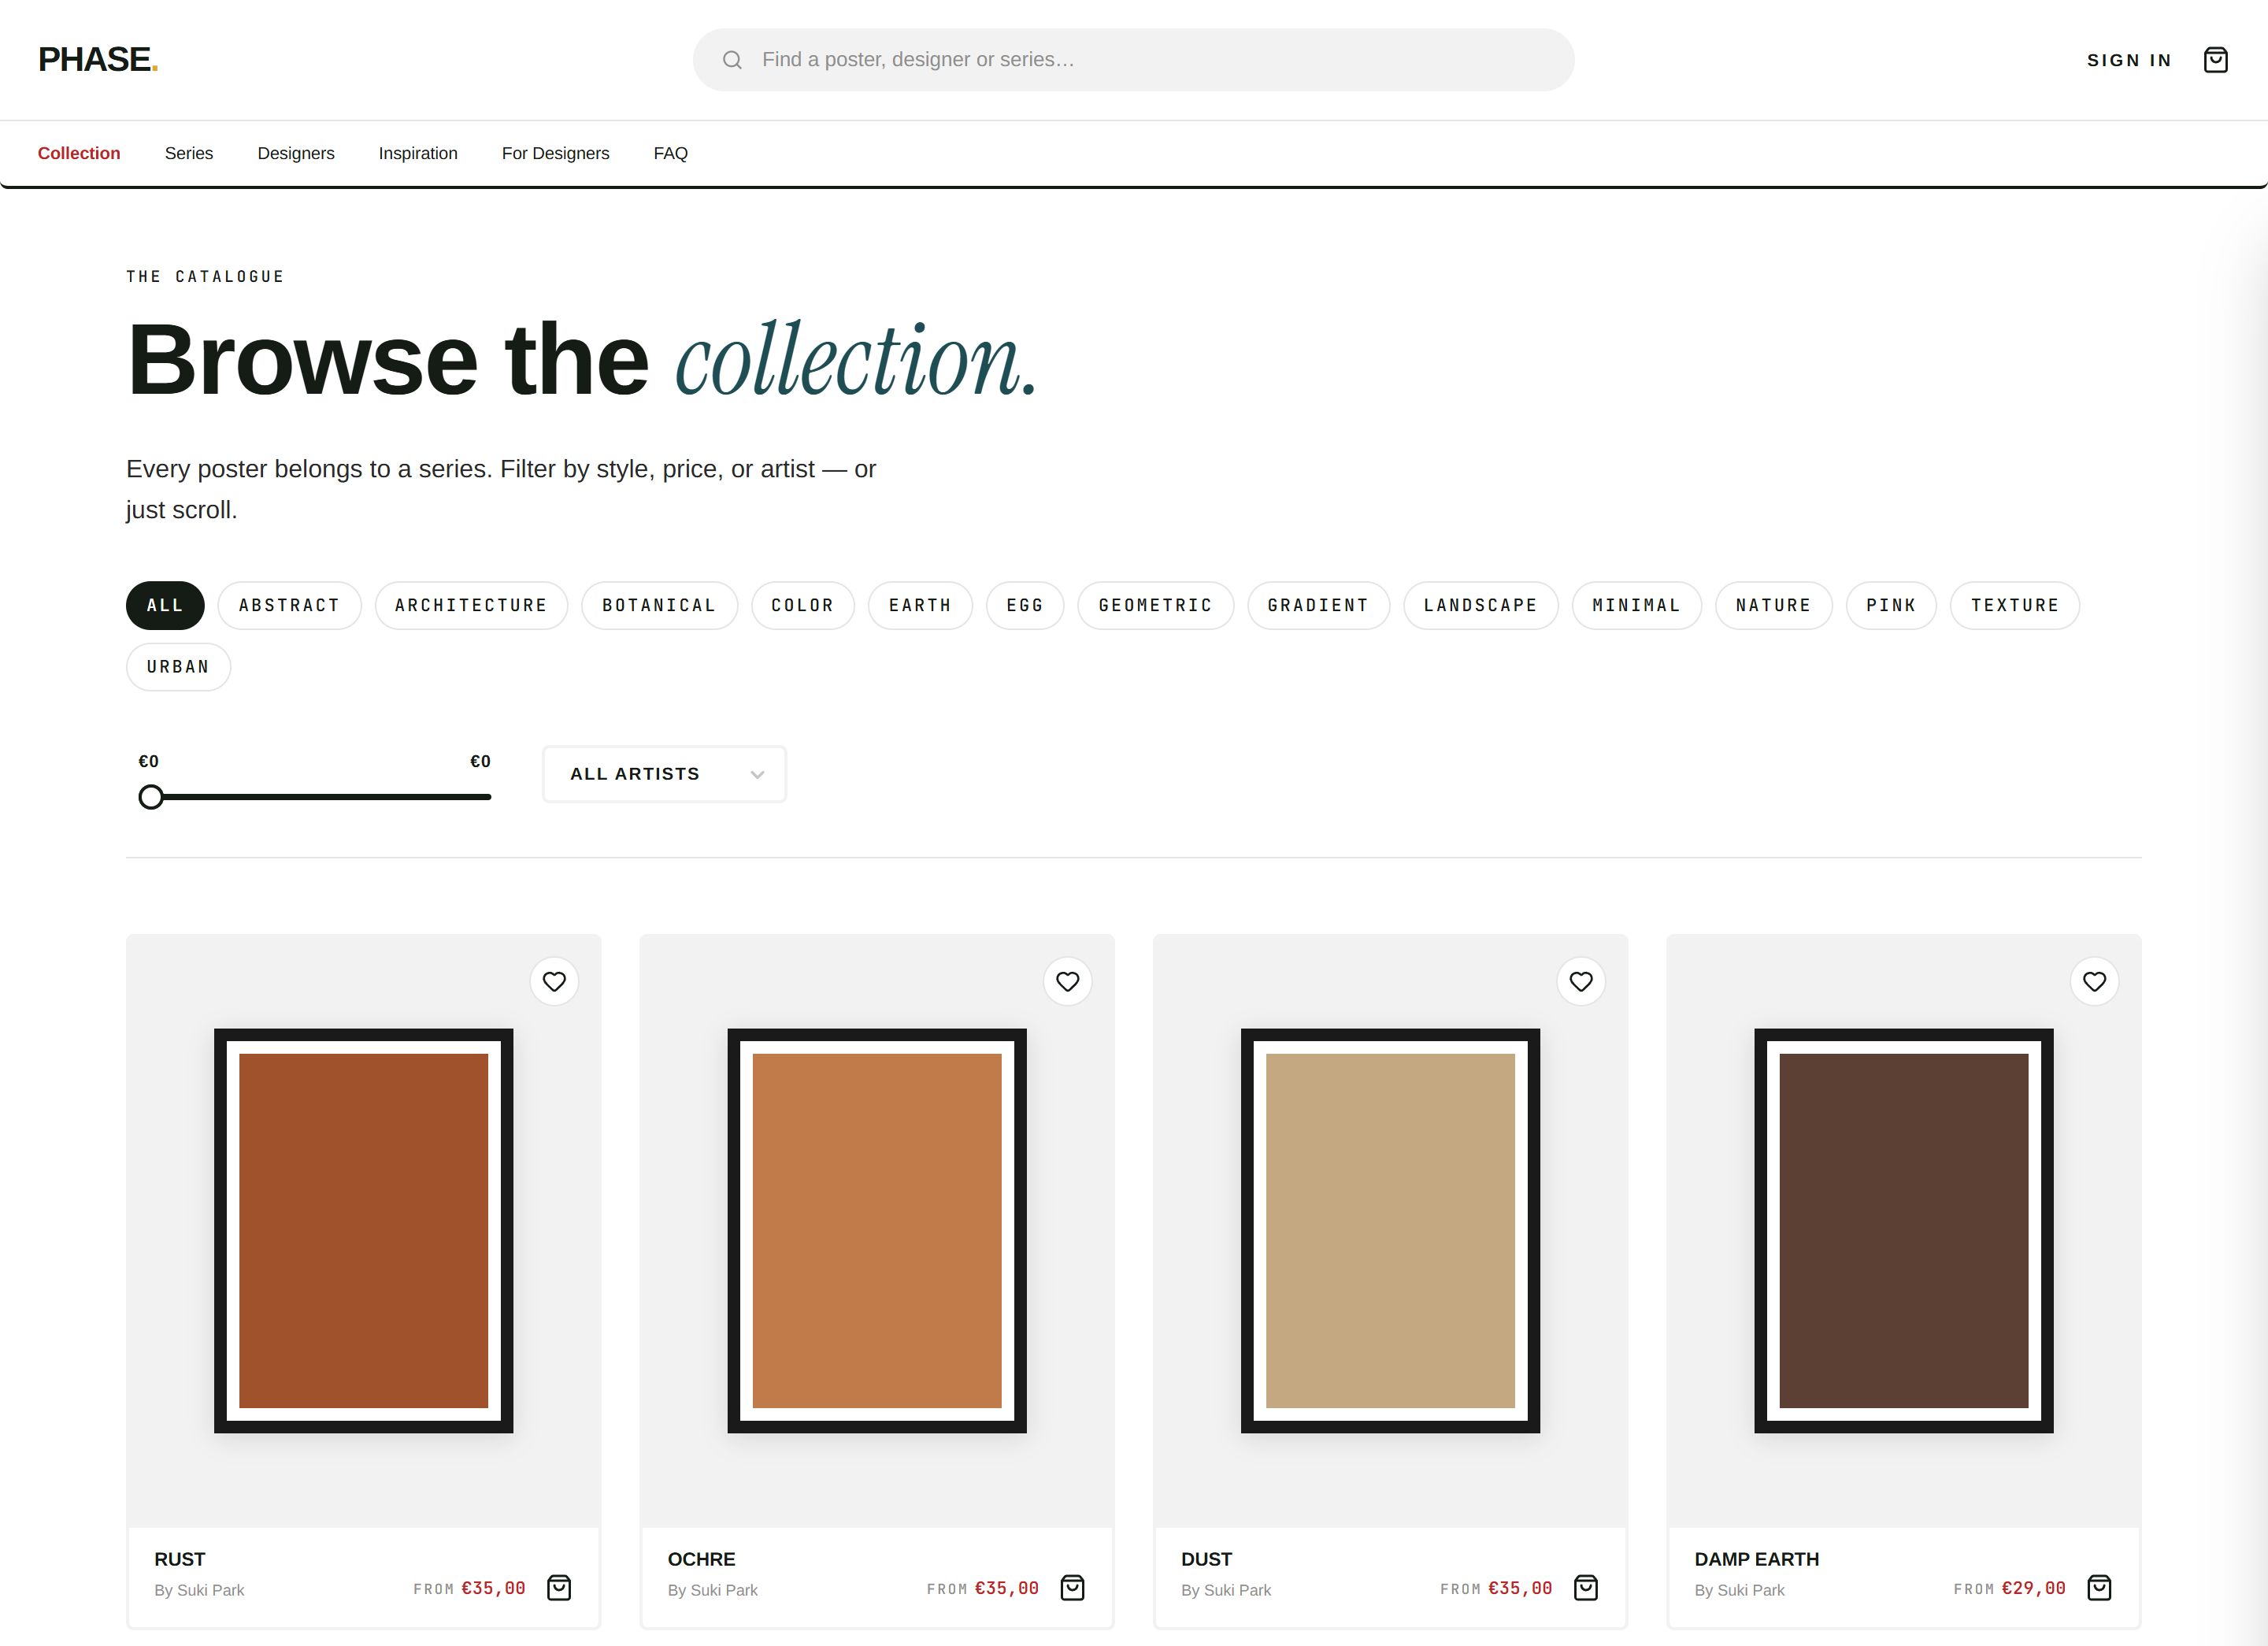2268x1646 pixels.
Task: Favorite the Ochre poster with the heart
Action: pos(1068,981)
